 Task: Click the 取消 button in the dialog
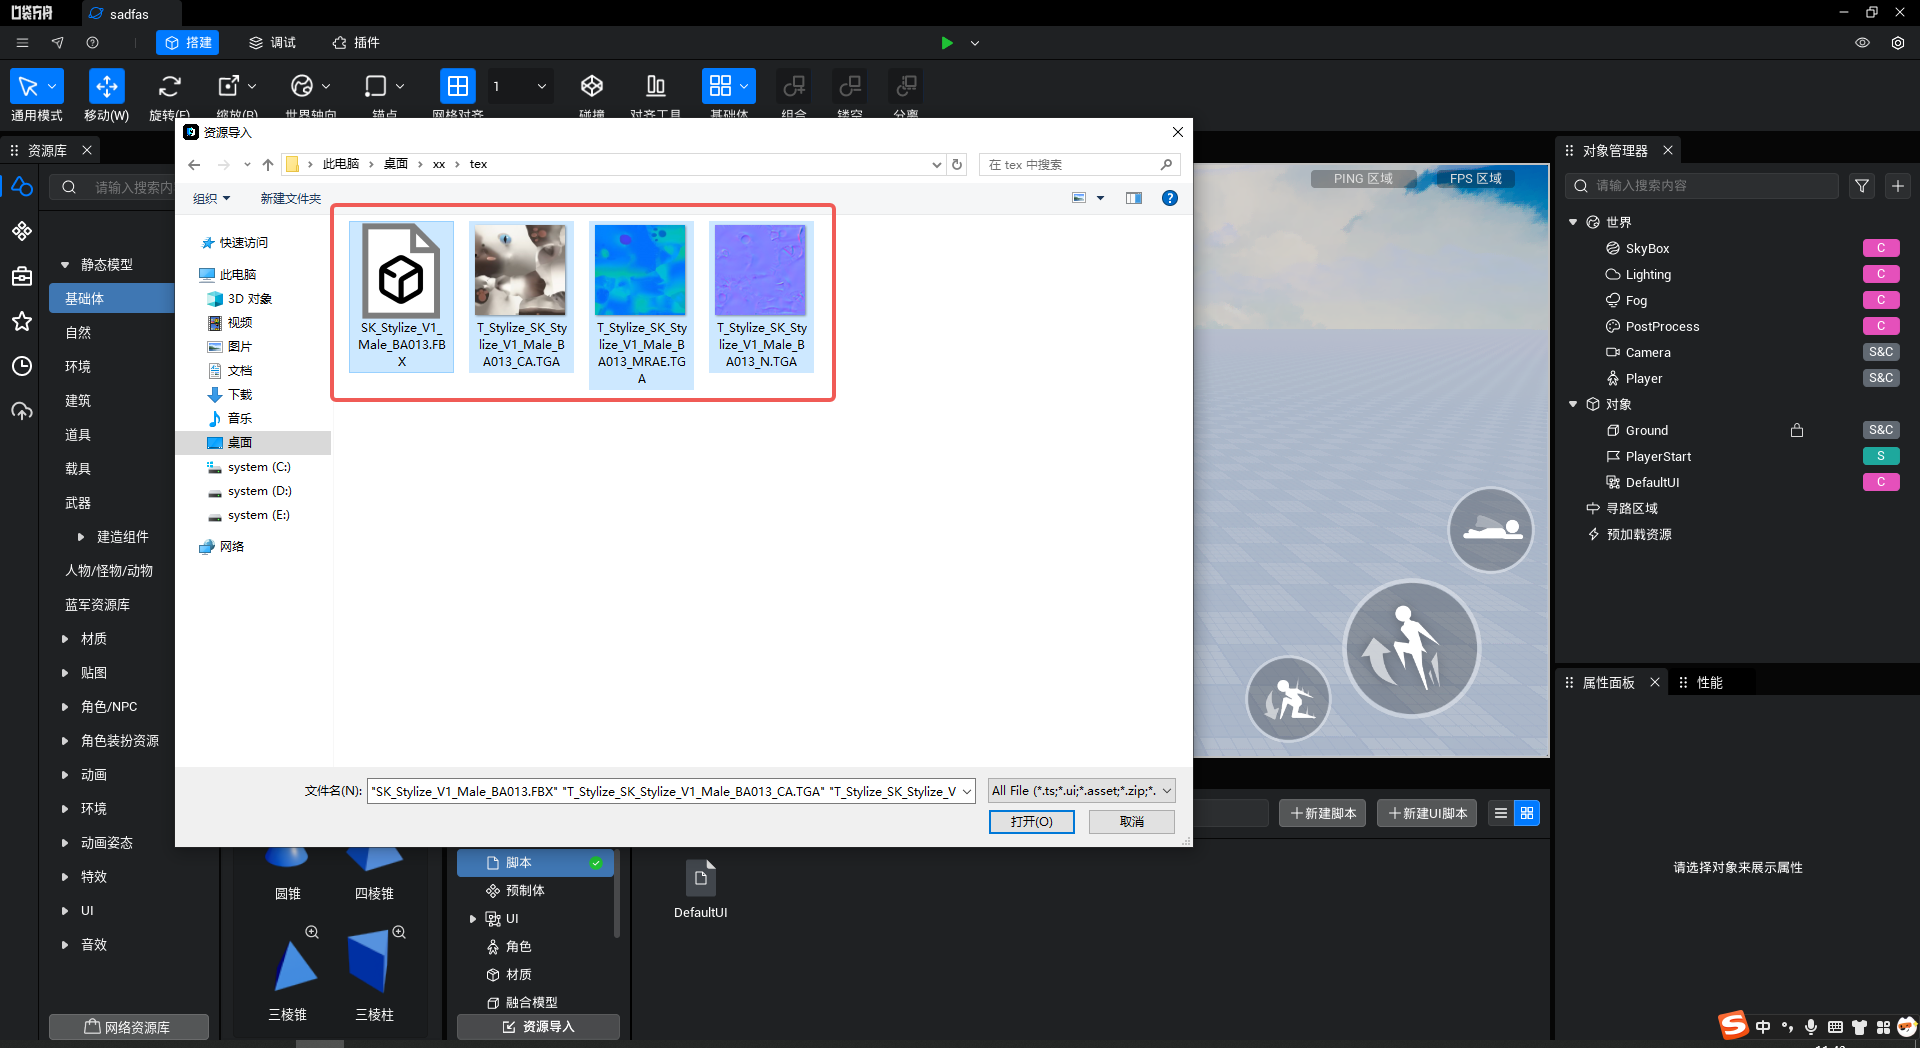1131,821
